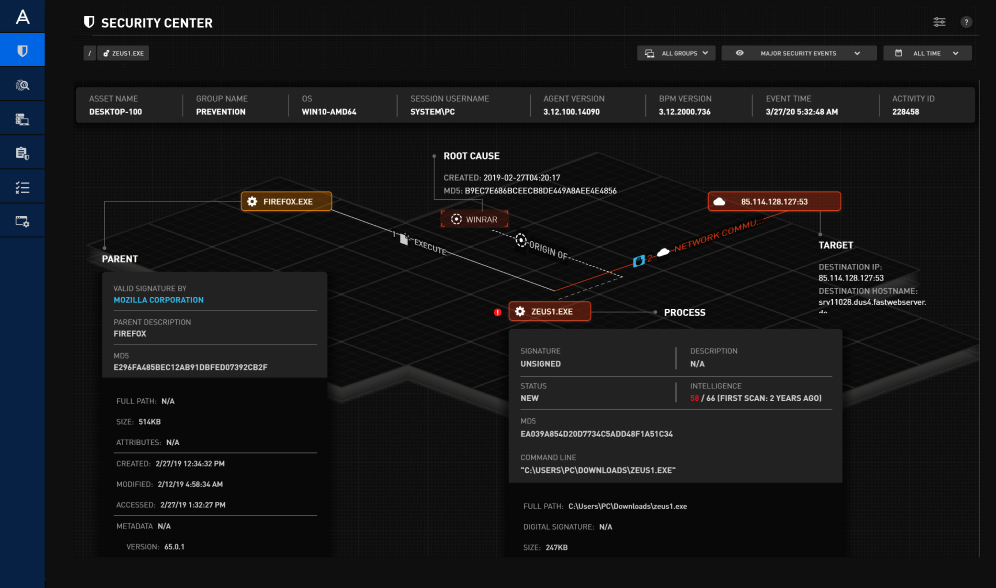Click the NETWORK COMMU... edge label

(x=718, y=235)
